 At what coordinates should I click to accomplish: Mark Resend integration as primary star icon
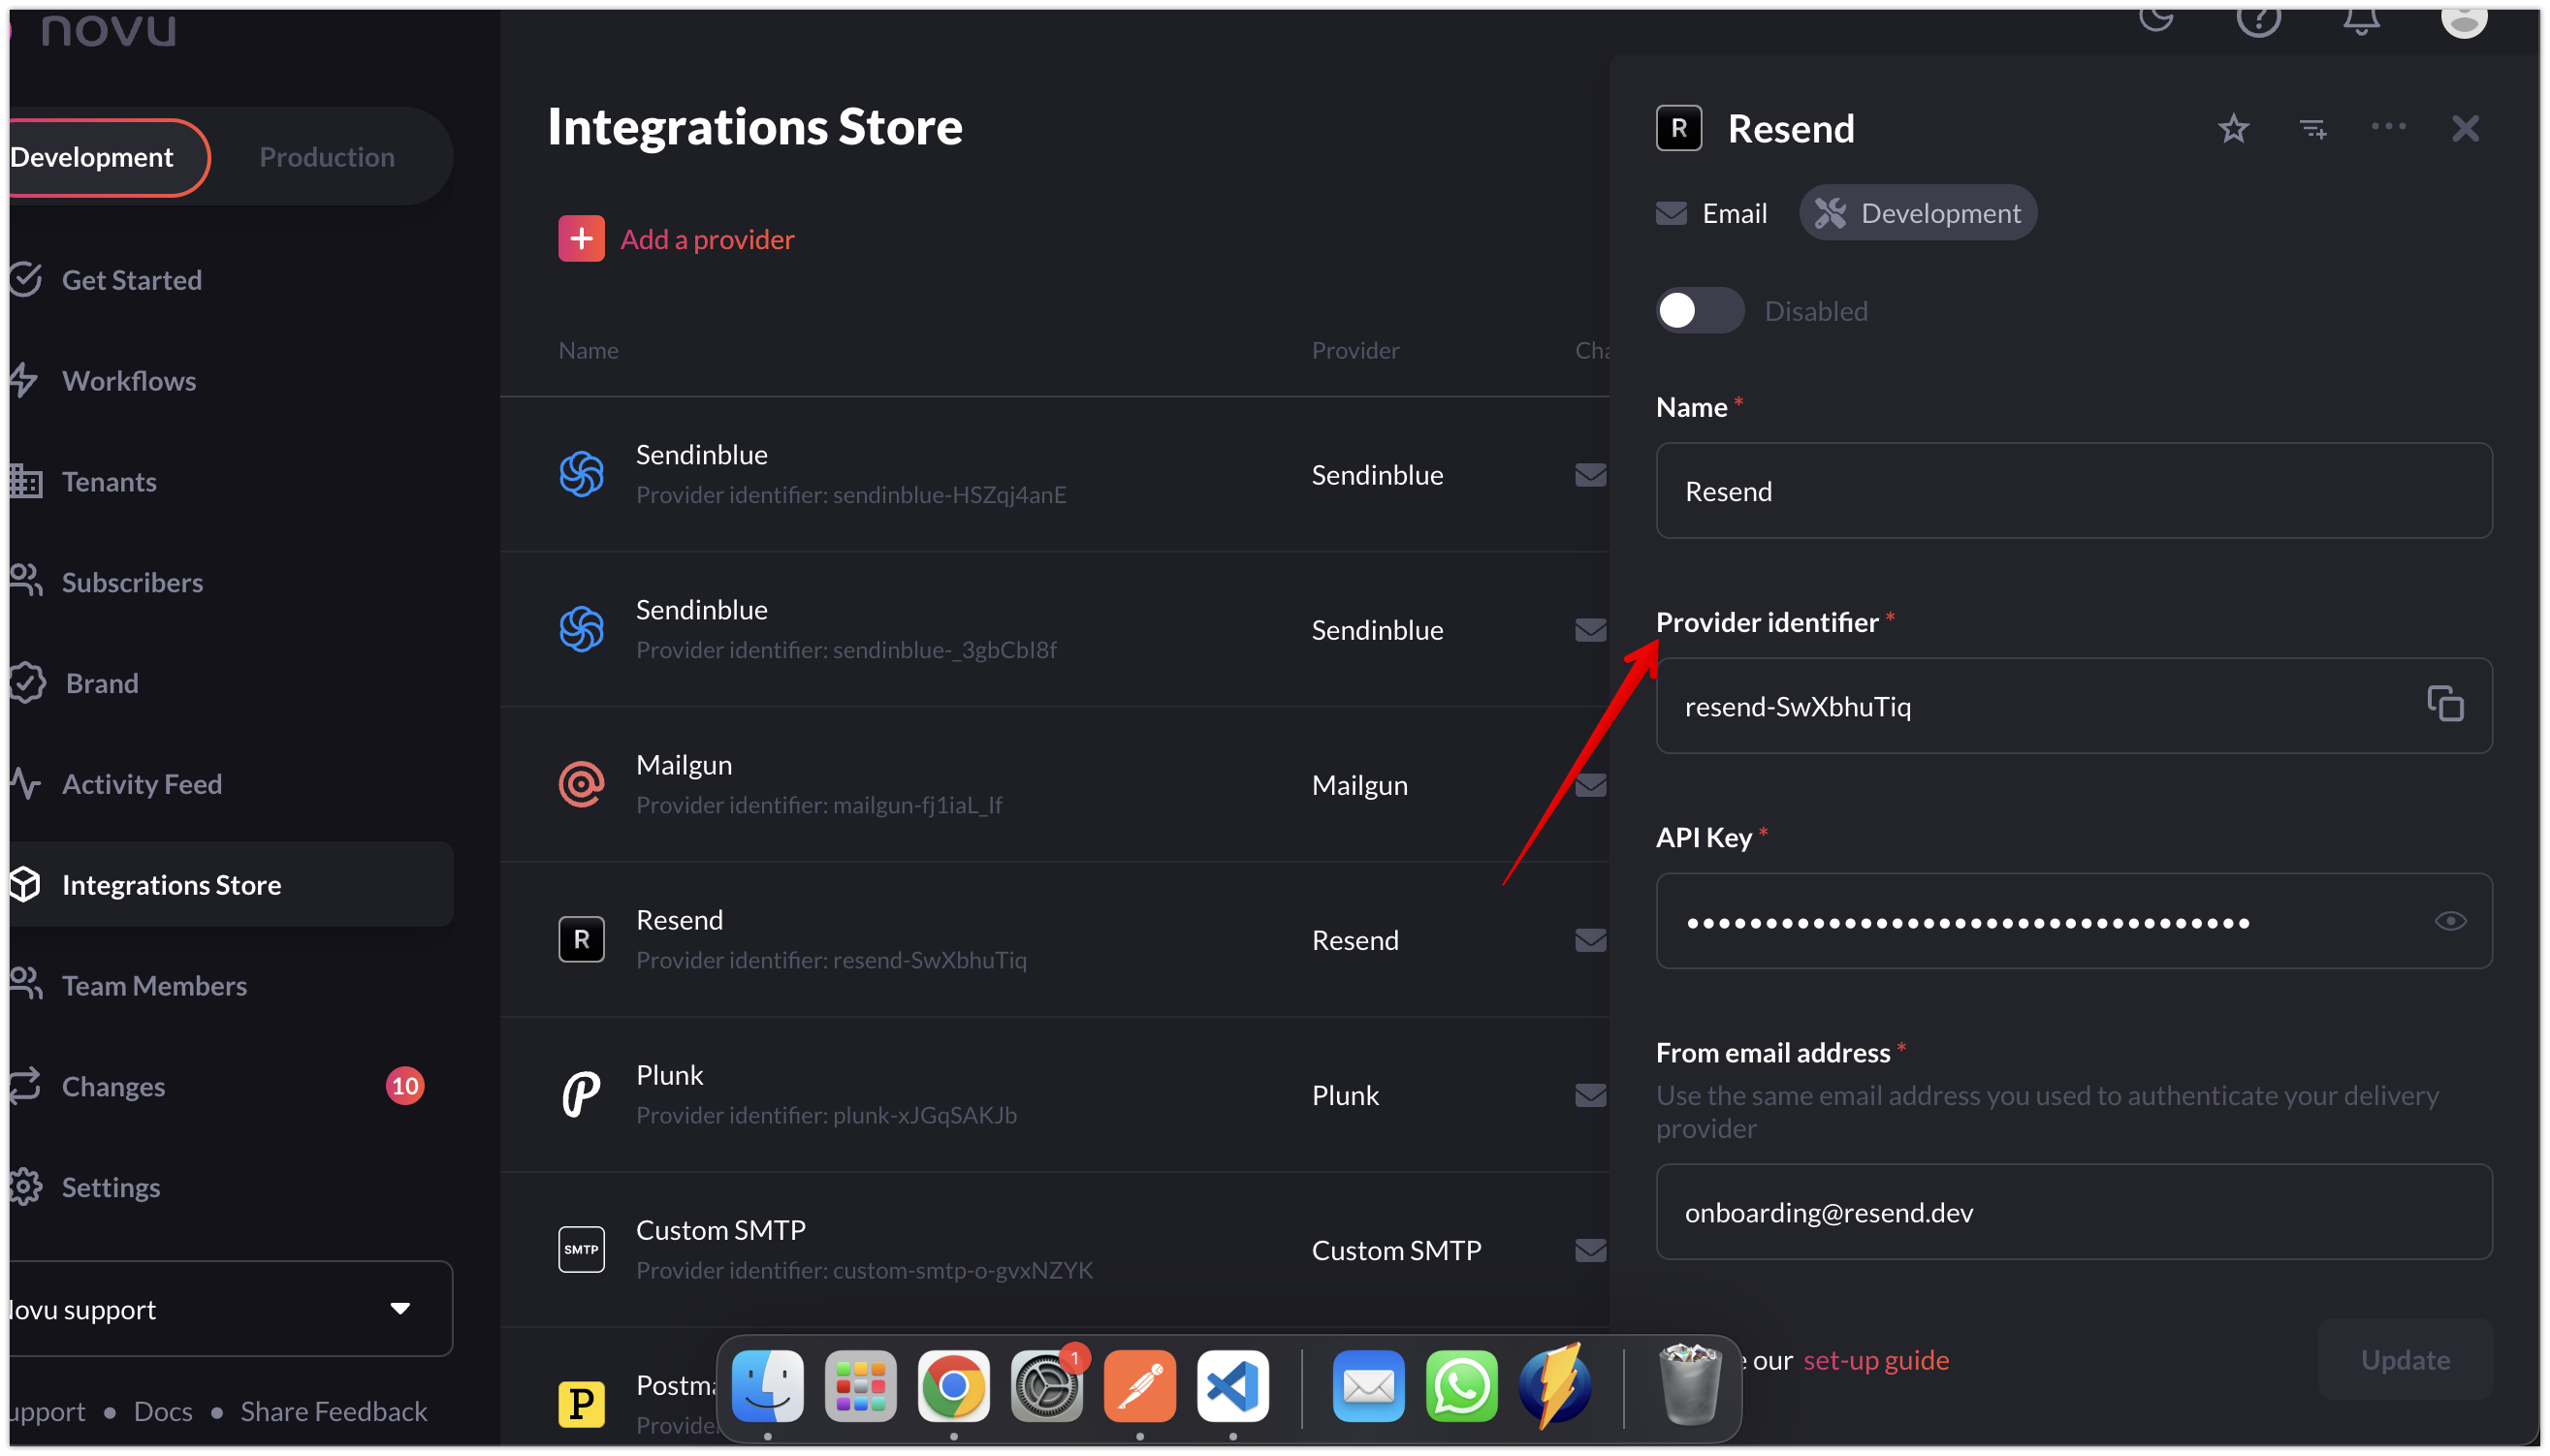[x=2233, y=128]
